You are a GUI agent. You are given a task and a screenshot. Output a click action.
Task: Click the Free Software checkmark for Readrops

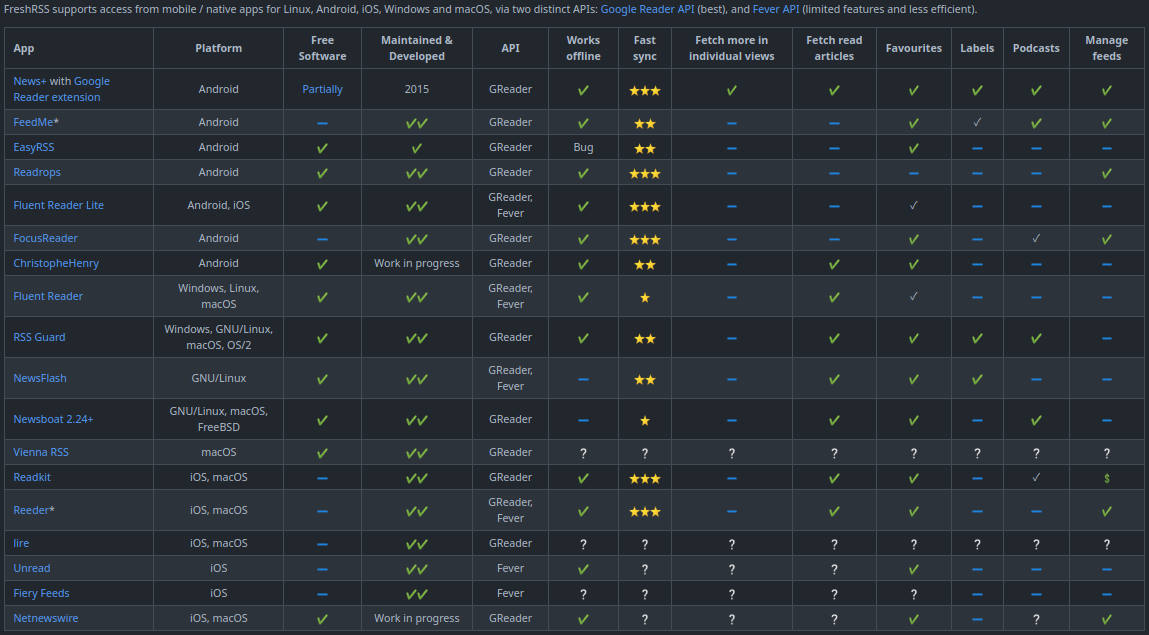(322, 173)
